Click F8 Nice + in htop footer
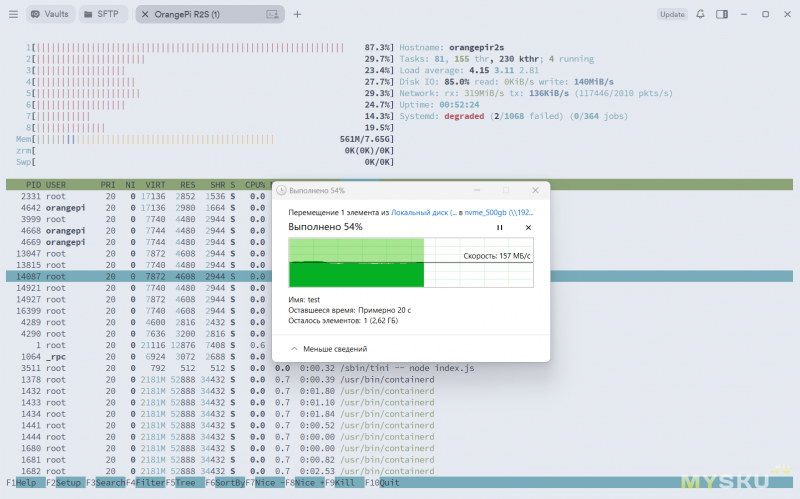 tap(305, 483)
